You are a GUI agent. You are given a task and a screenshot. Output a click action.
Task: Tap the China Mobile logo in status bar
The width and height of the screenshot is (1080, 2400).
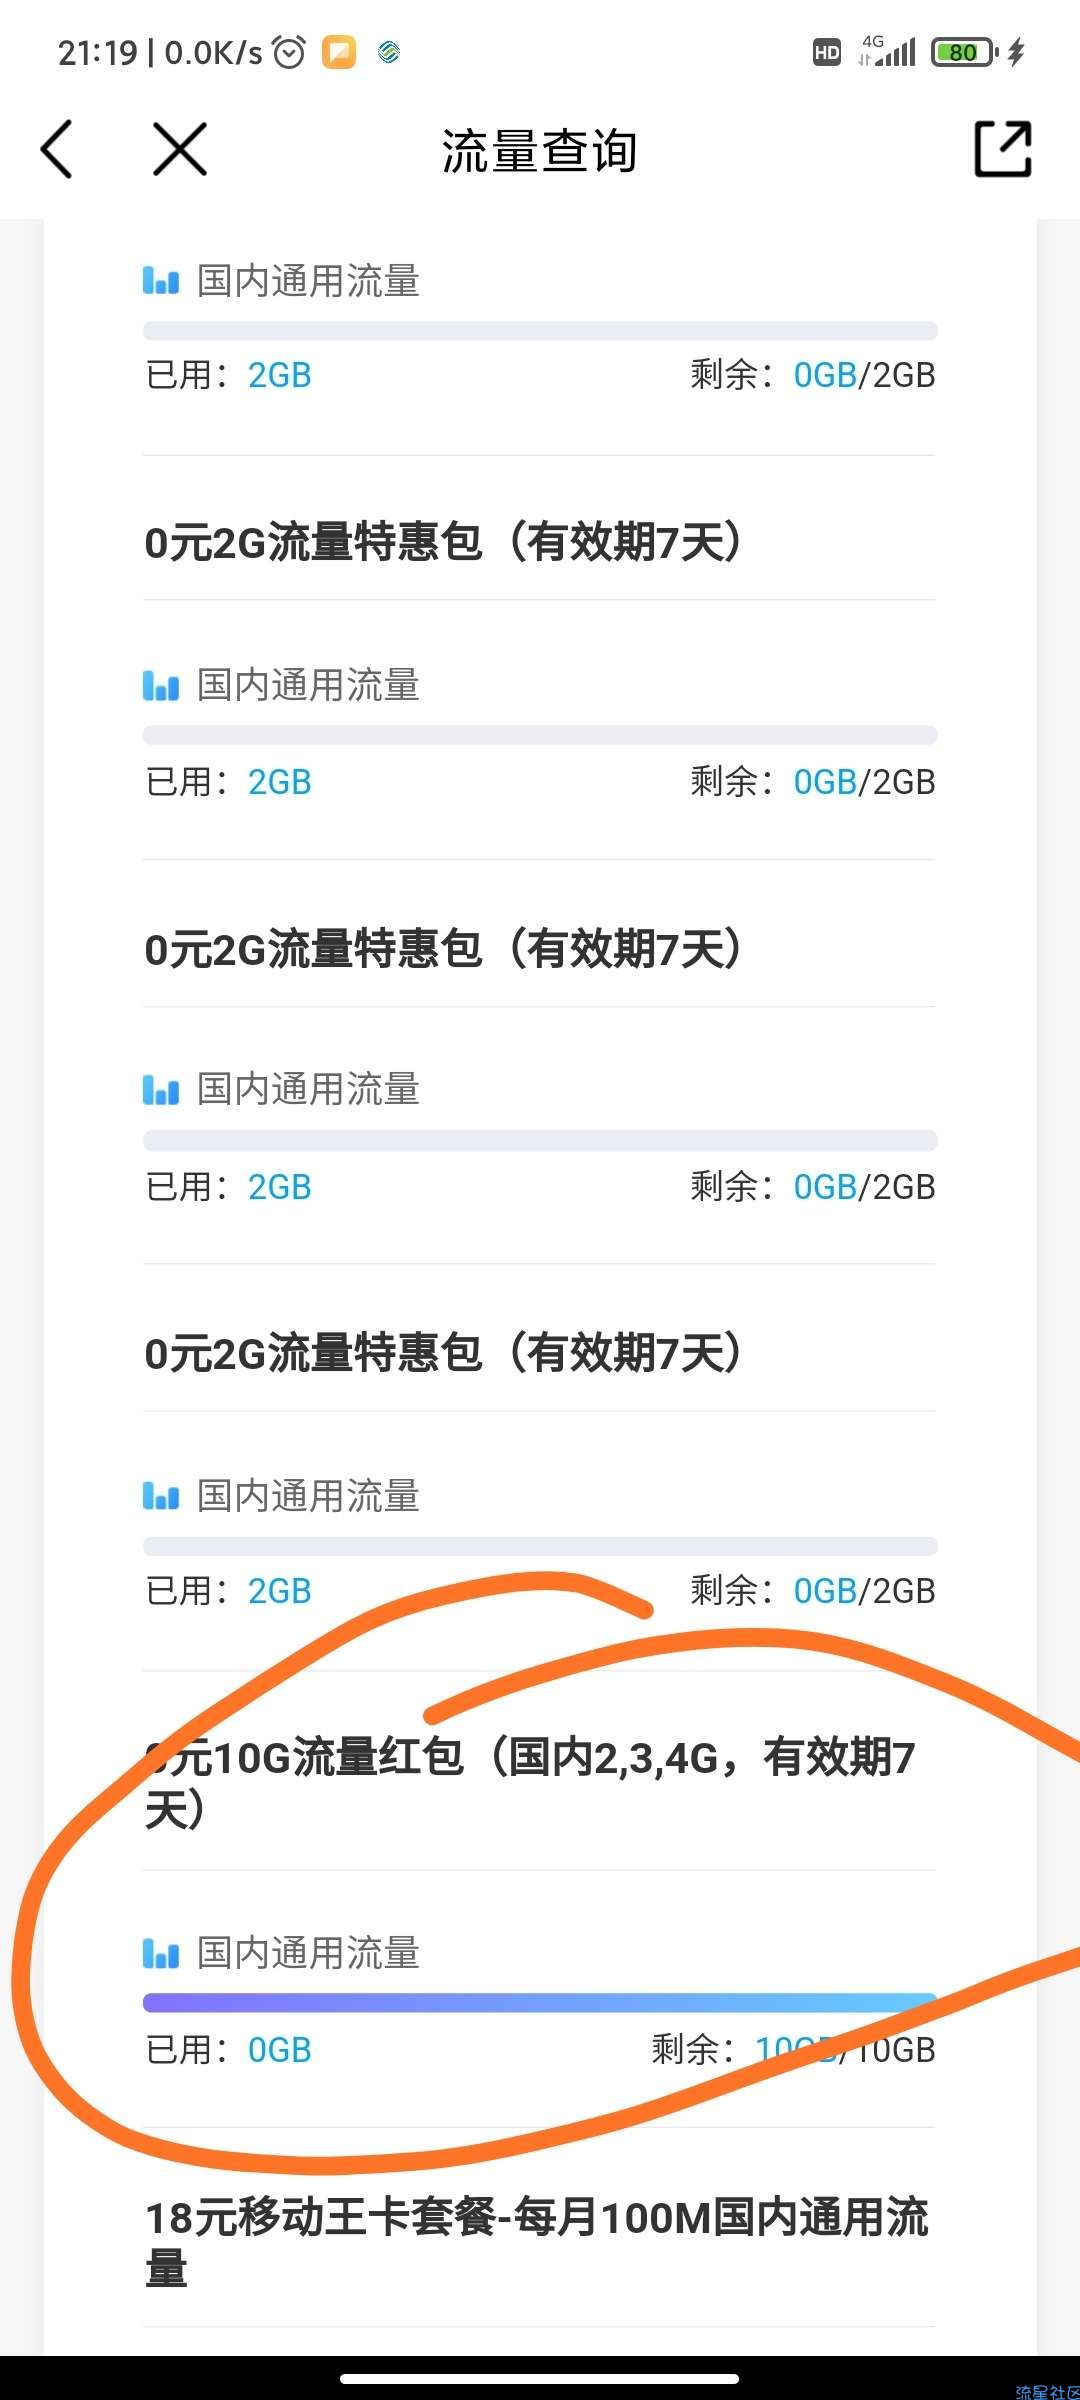(389, 52)
